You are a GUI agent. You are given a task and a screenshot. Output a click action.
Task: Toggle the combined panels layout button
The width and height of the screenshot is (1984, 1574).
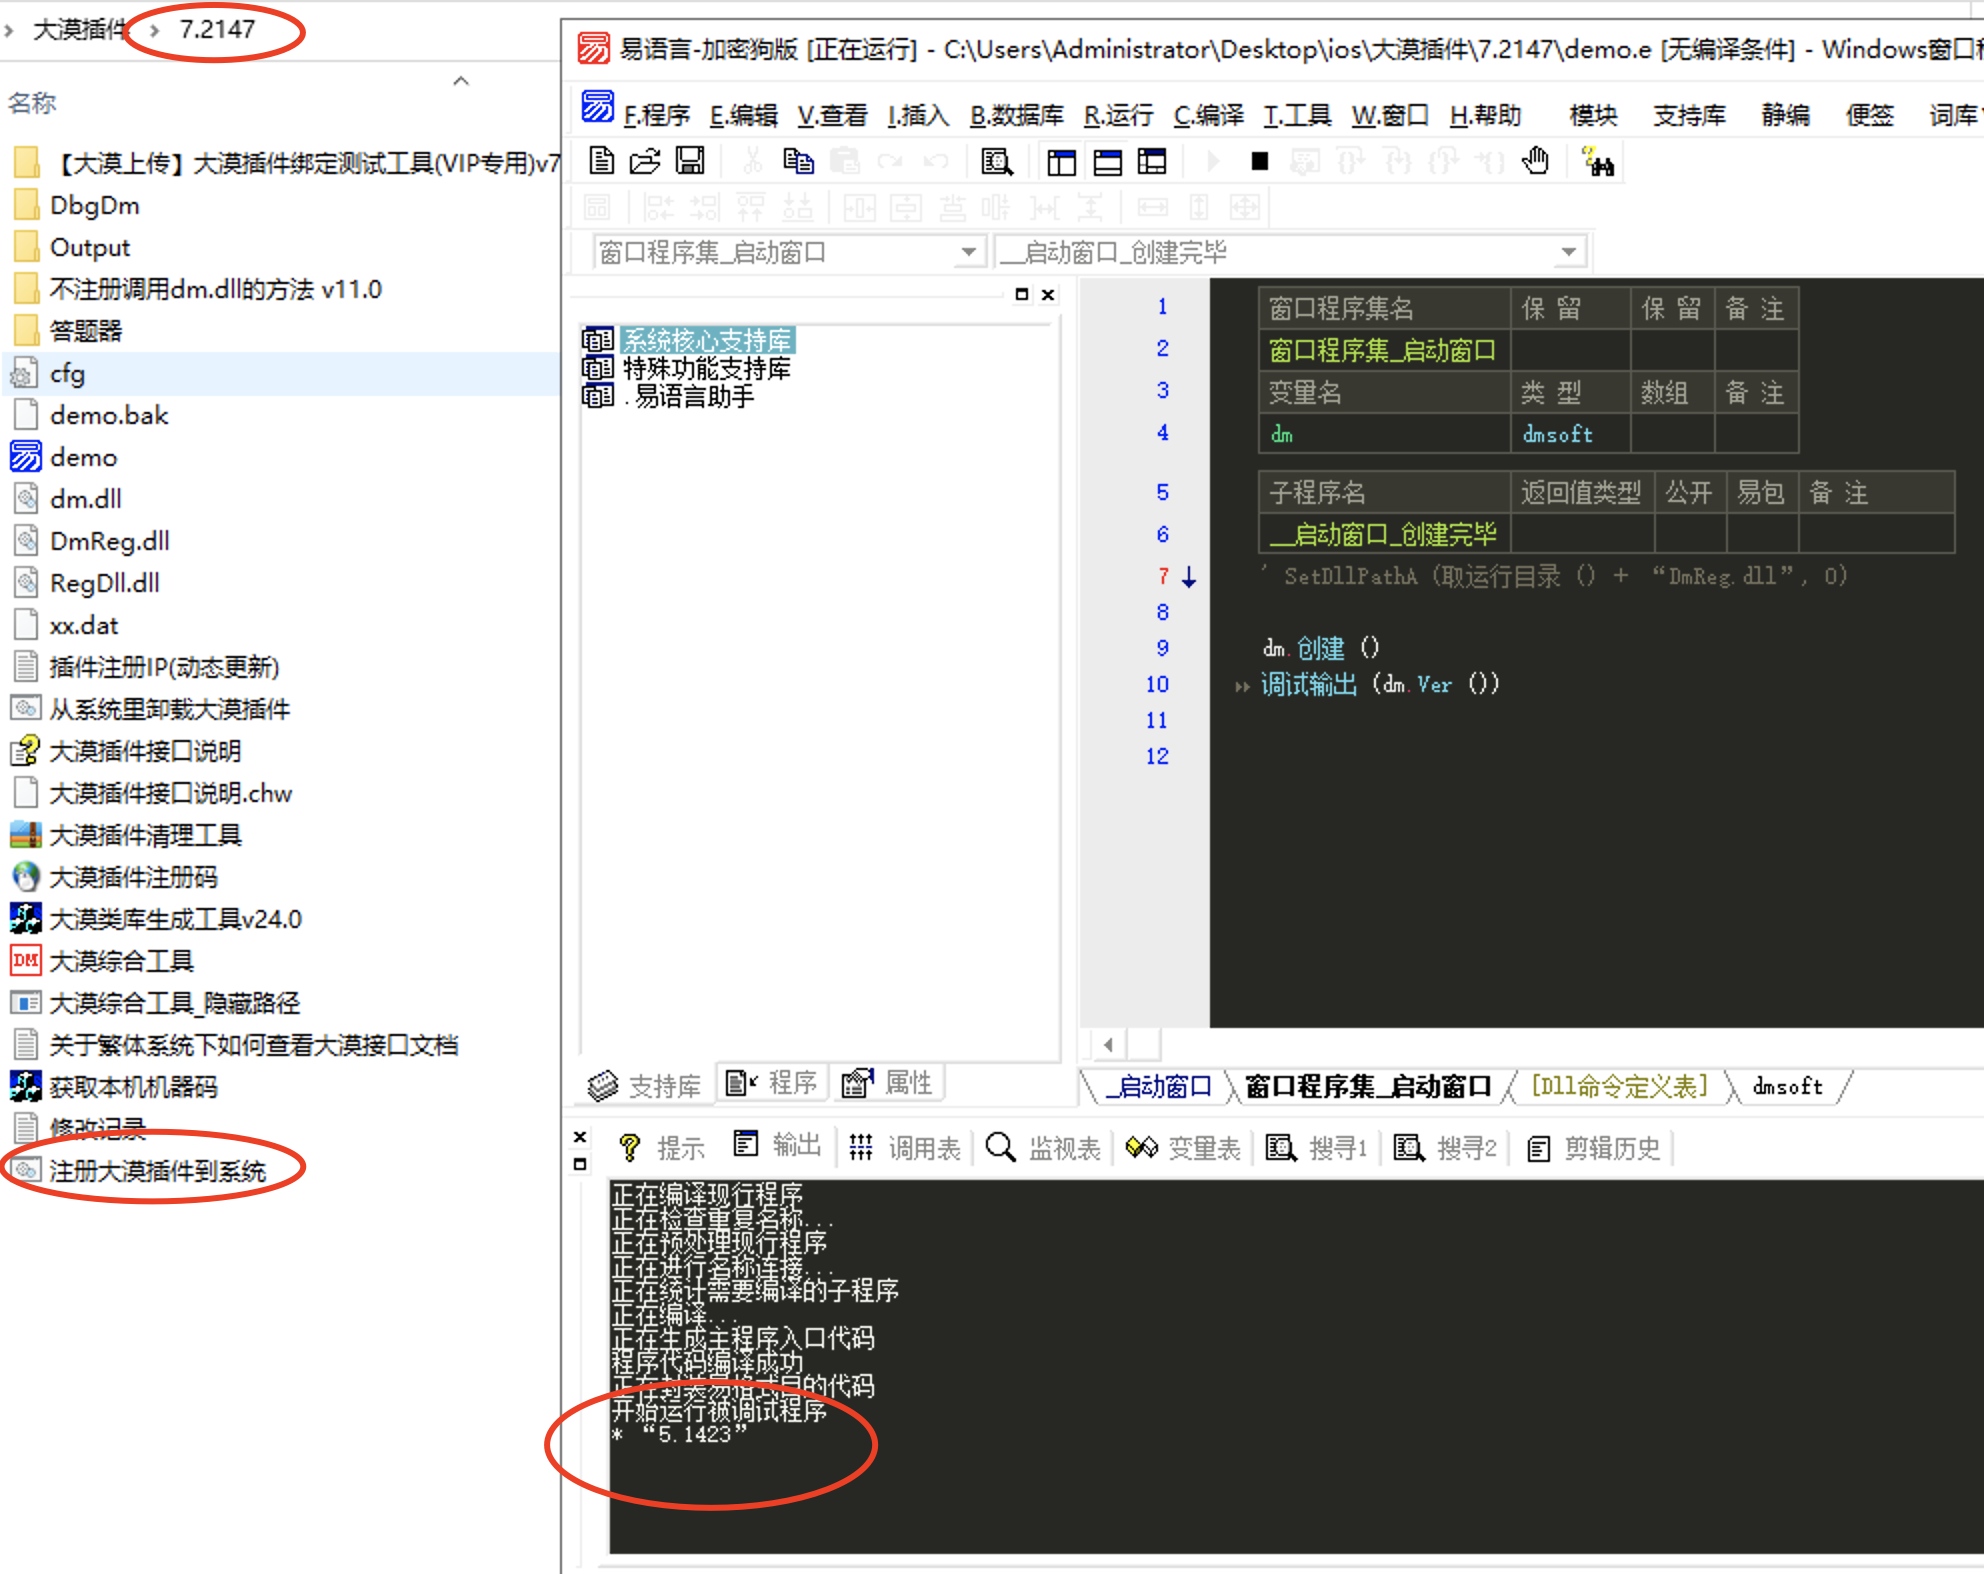[1152, 162]
